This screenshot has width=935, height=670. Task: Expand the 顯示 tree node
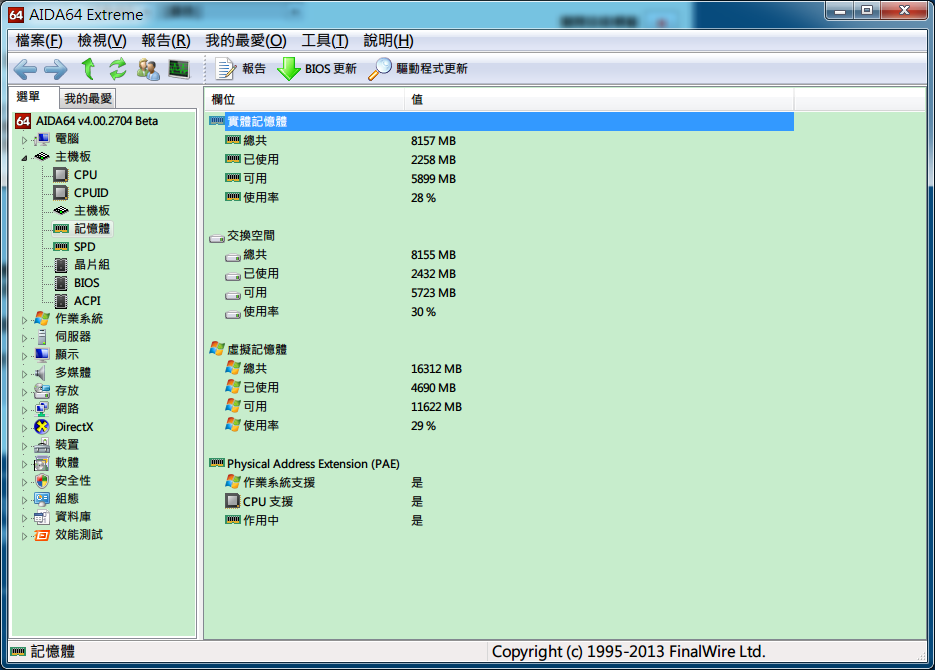tap(24, 355)
